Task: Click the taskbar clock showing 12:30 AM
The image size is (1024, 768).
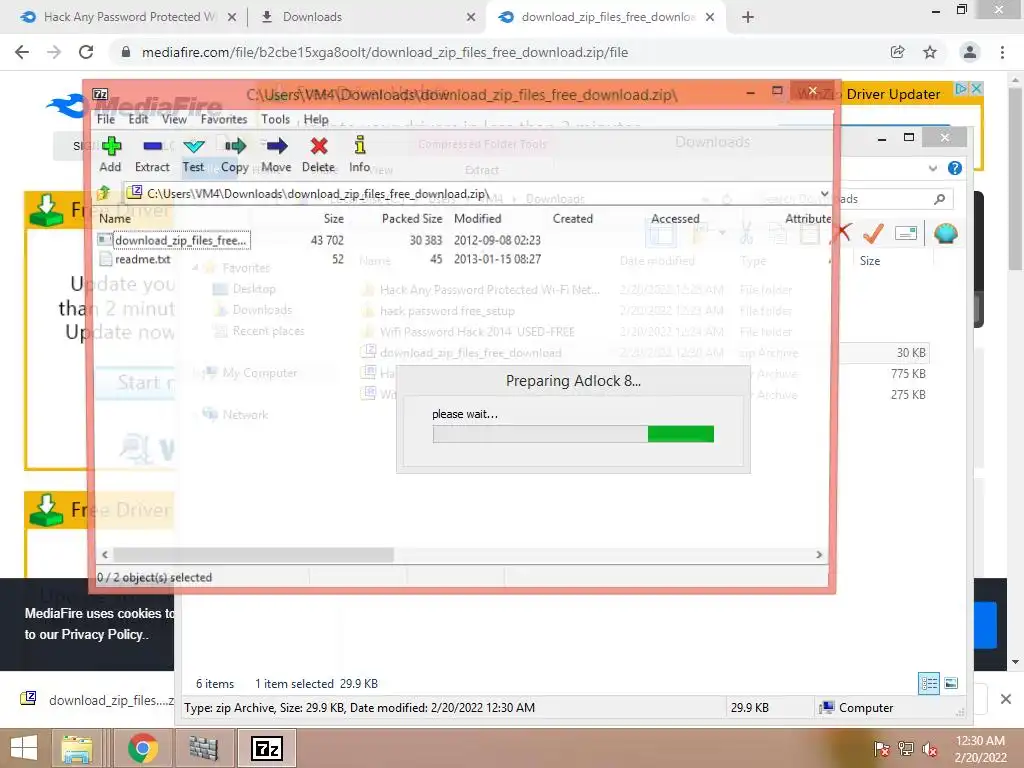Action: (x=980, y=748)
